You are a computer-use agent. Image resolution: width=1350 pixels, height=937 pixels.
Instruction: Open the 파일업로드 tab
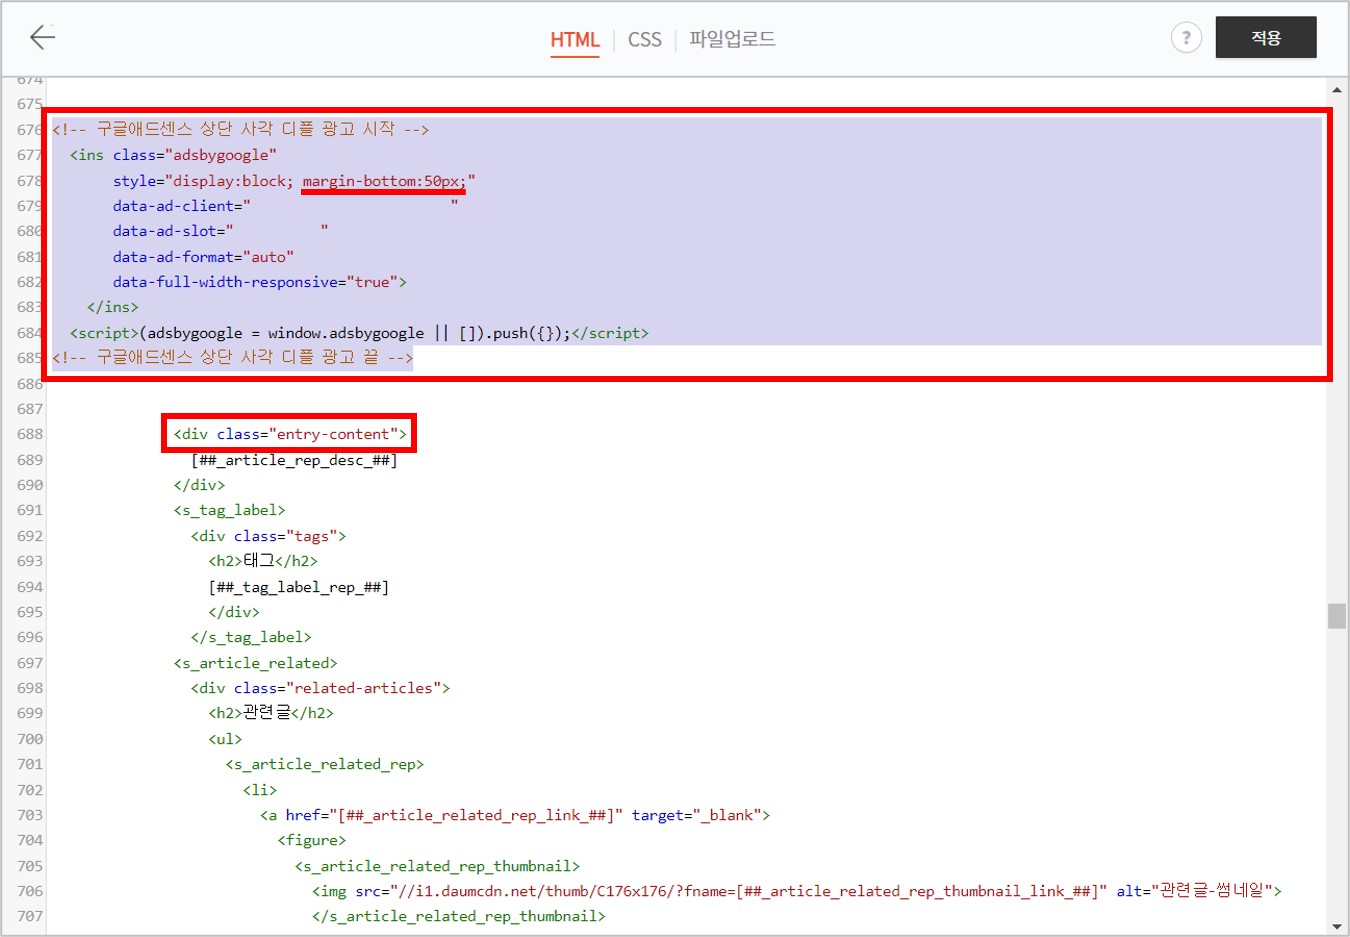[732, 39]
